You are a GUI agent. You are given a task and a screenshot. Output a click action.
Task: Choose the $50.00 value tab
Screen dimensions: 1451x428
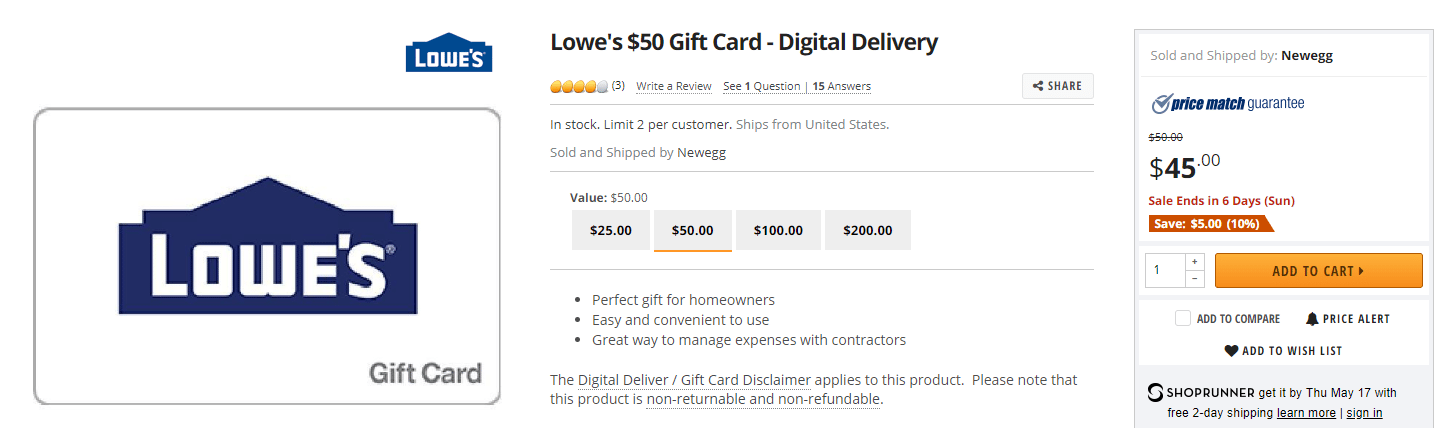(x=692, y=230)
